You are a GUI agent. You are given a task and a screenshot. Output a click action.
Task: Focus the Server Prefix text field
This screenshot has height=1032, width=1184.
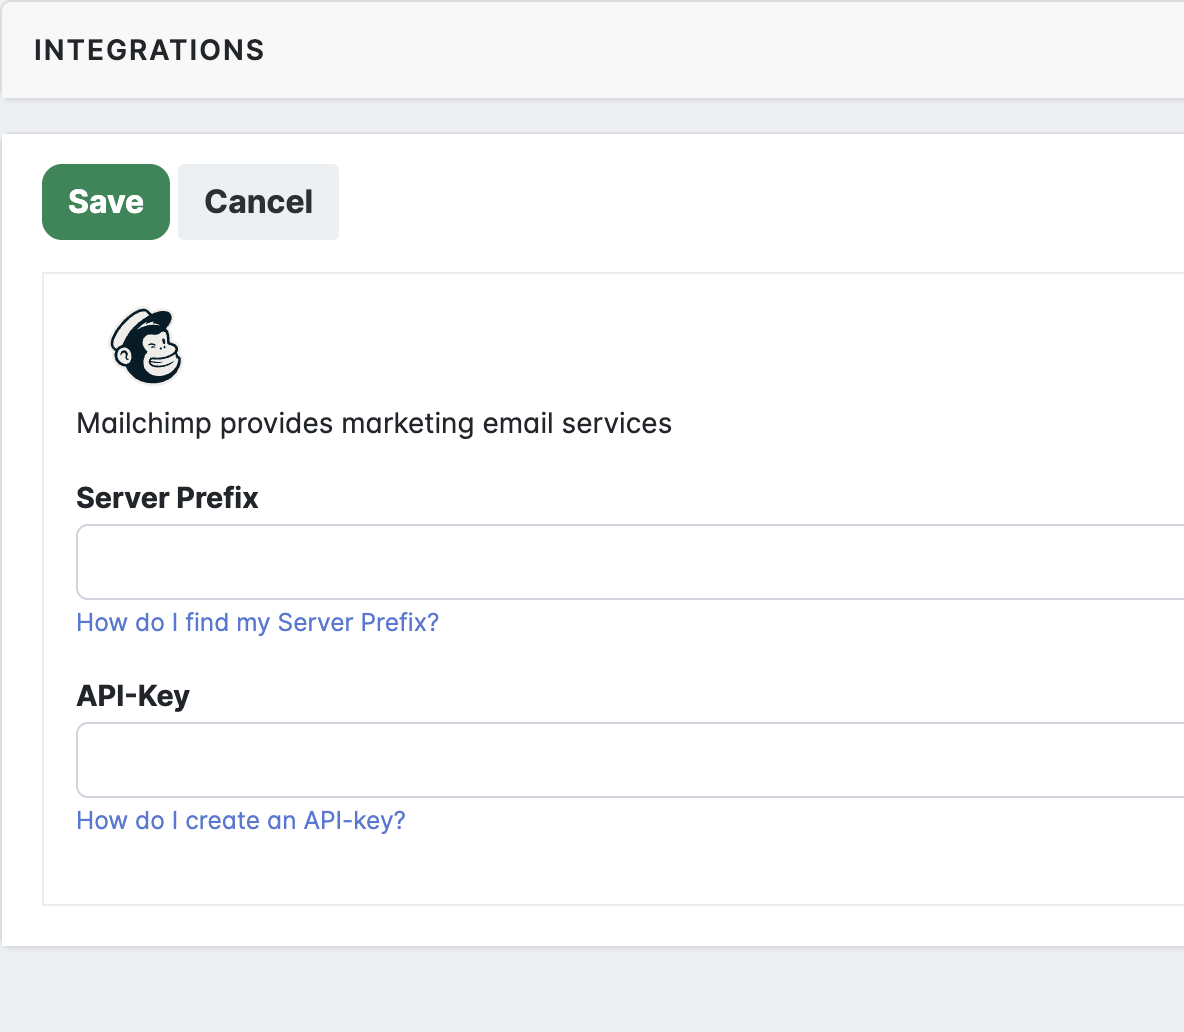(x=630, y=562)
